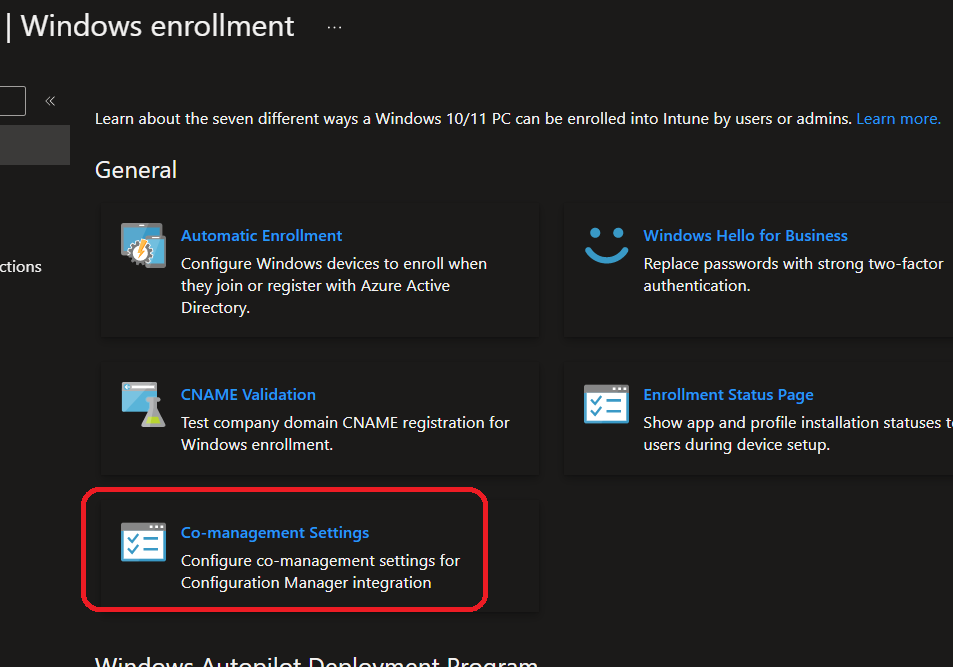Open the Co-management Settings title link
This screenshot has height=667, width=953.
[x=275, y=533]
